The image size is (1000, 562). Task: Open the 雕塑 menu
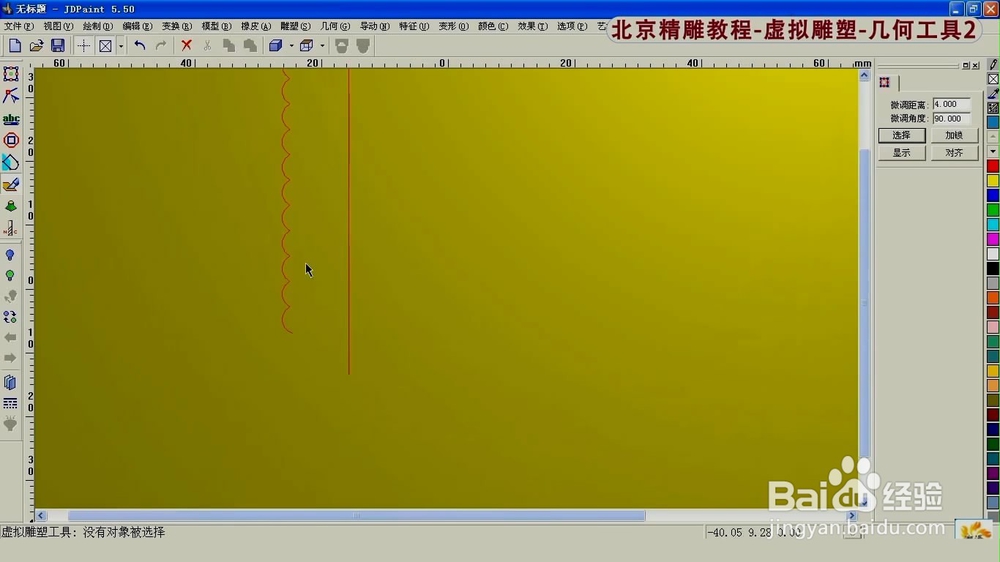coord(295,26)
